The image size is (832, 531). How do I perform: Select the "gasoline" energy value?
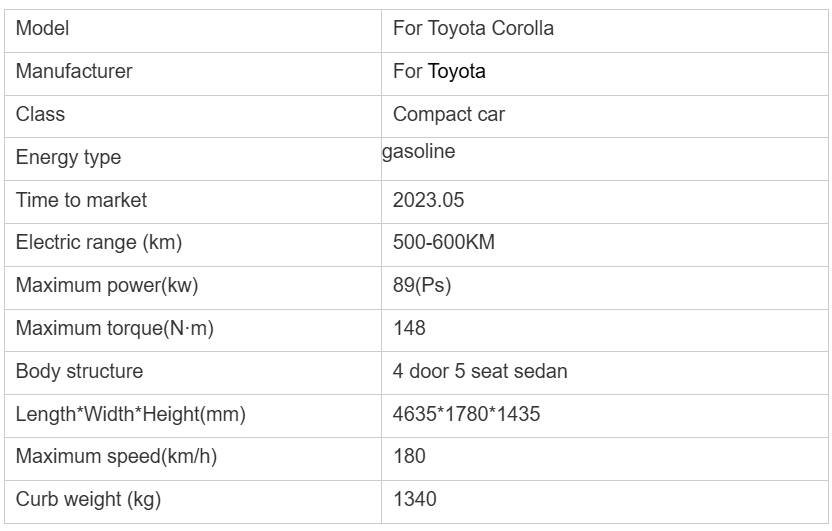[x=419, y=153]
